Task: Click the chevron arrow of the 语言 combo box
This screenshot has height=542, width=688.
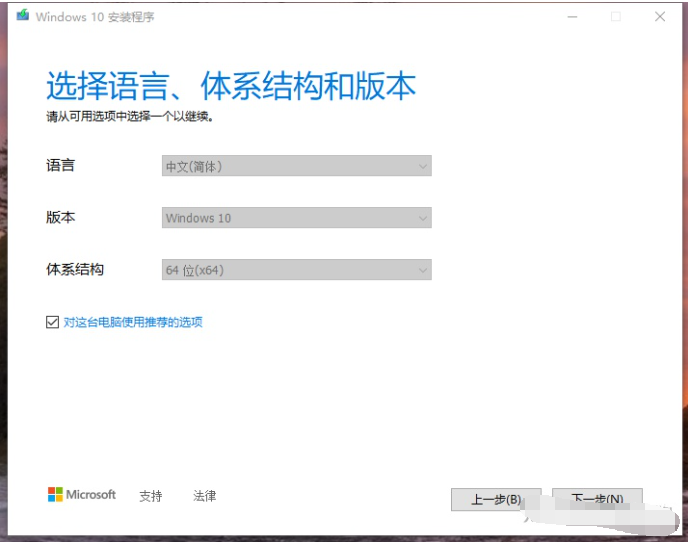Action: click(423, 166)
